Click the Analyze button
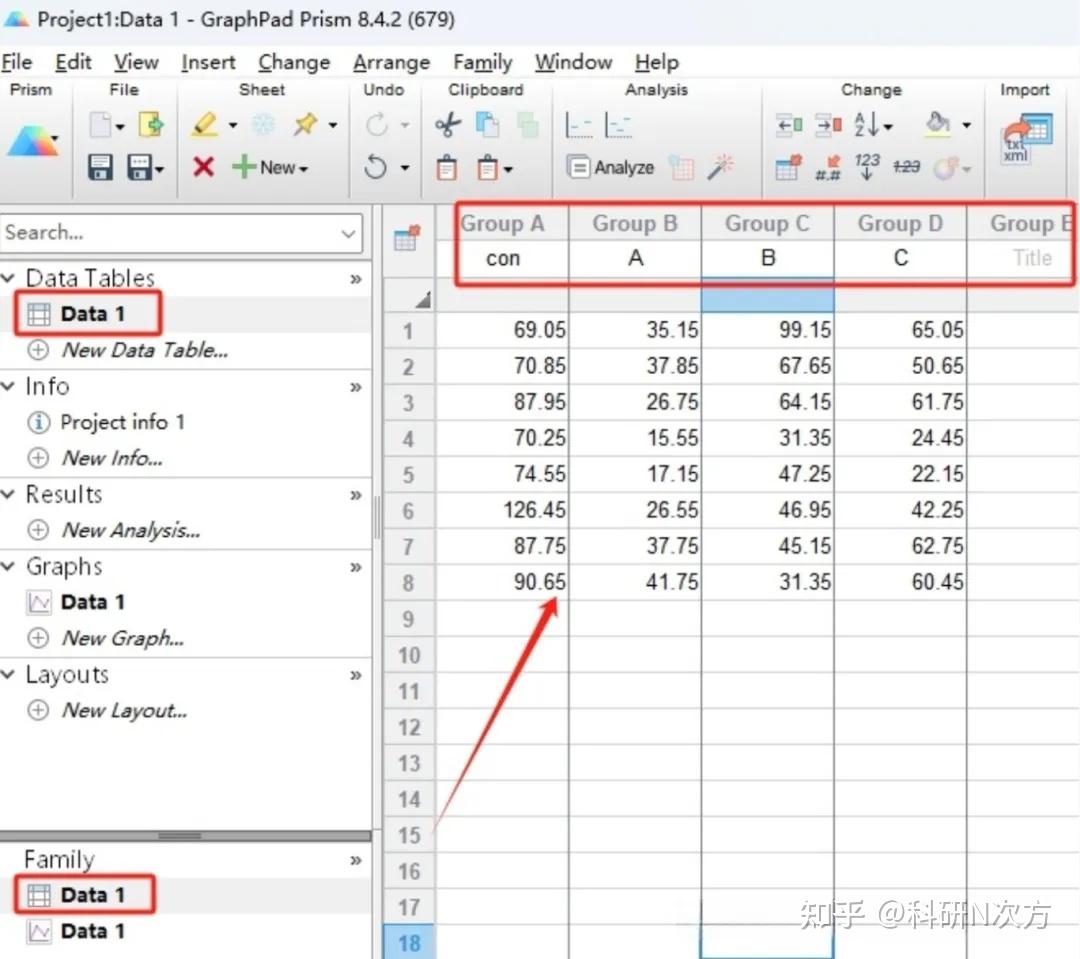 (610, 167)
